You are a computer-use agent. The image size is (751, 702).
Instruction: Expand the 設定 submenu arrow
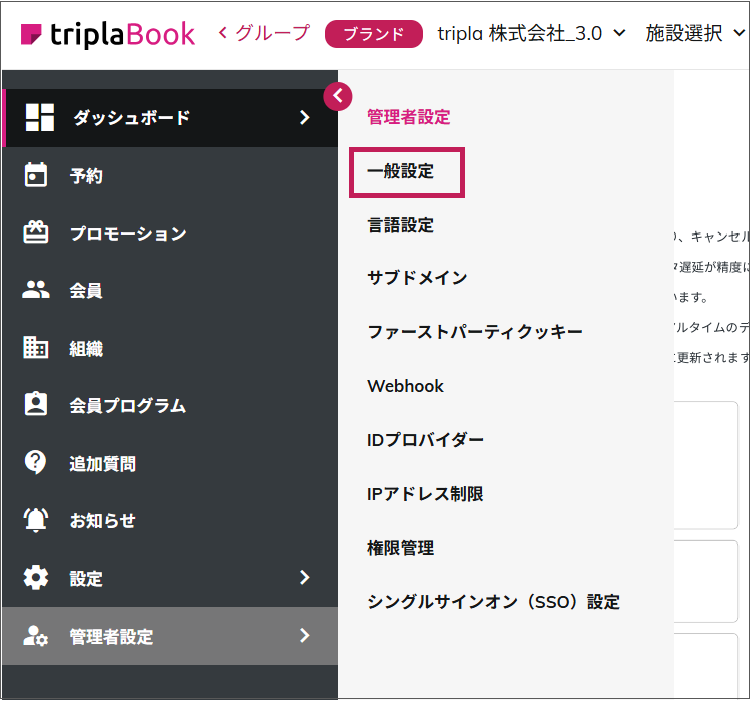tap(305, 578)
